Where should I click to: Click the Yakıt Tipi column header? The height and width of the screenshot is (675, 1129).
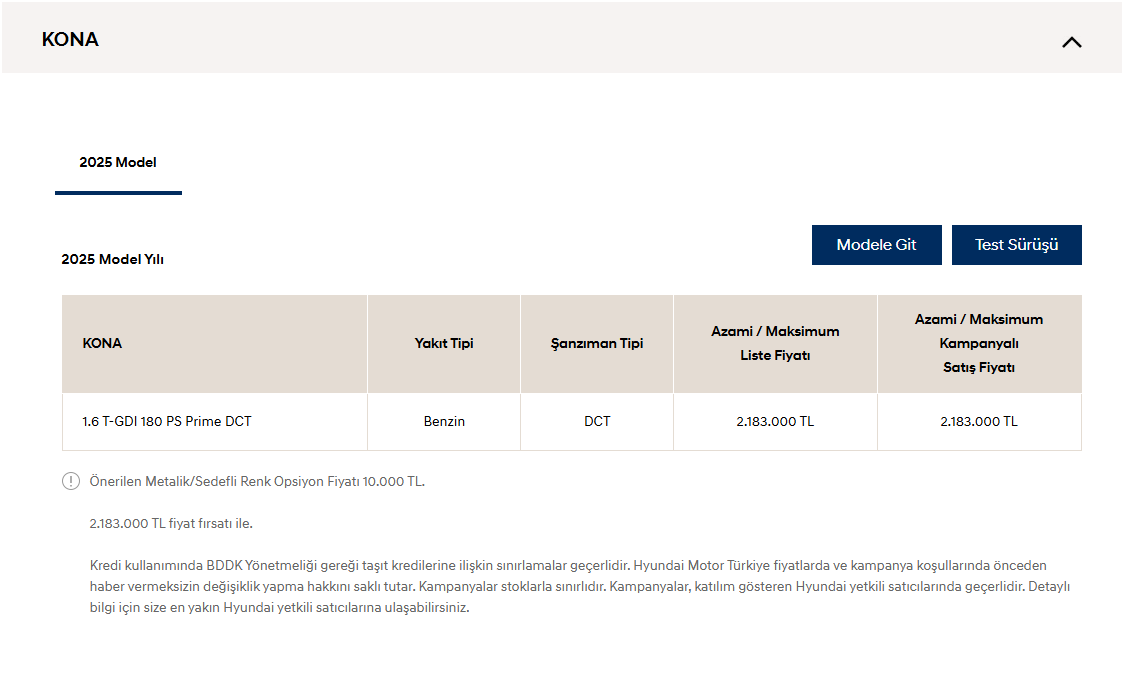pos(444,344)
